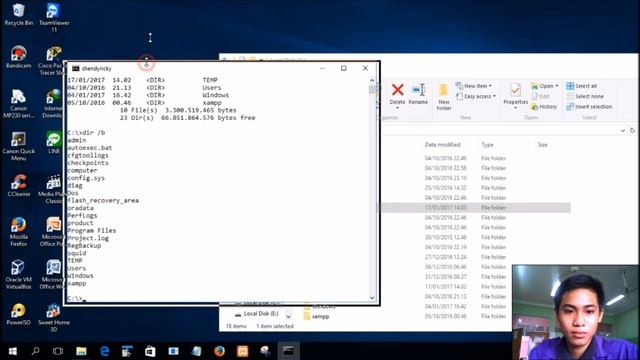
Task: Open the CCleaner desktop icon
Action: (x=18, y=186)
